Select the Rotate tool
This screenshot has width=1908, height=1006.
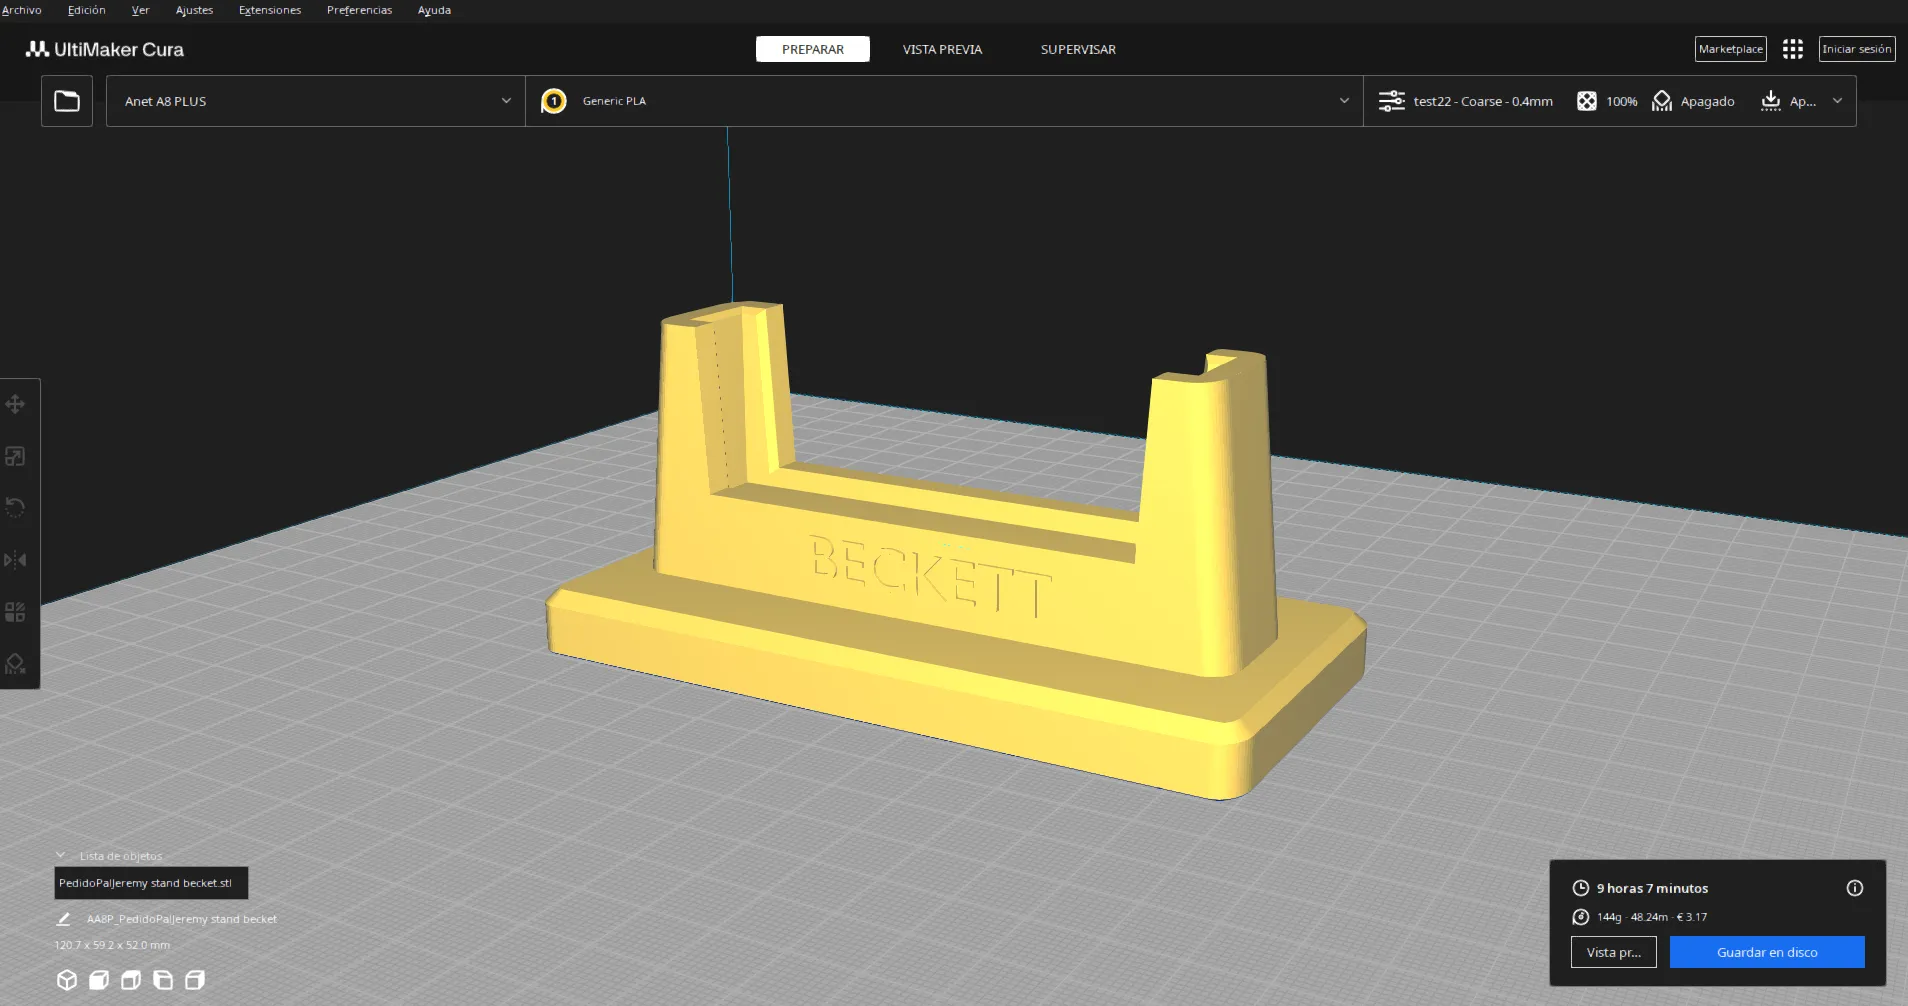click(x=15, y=508)
